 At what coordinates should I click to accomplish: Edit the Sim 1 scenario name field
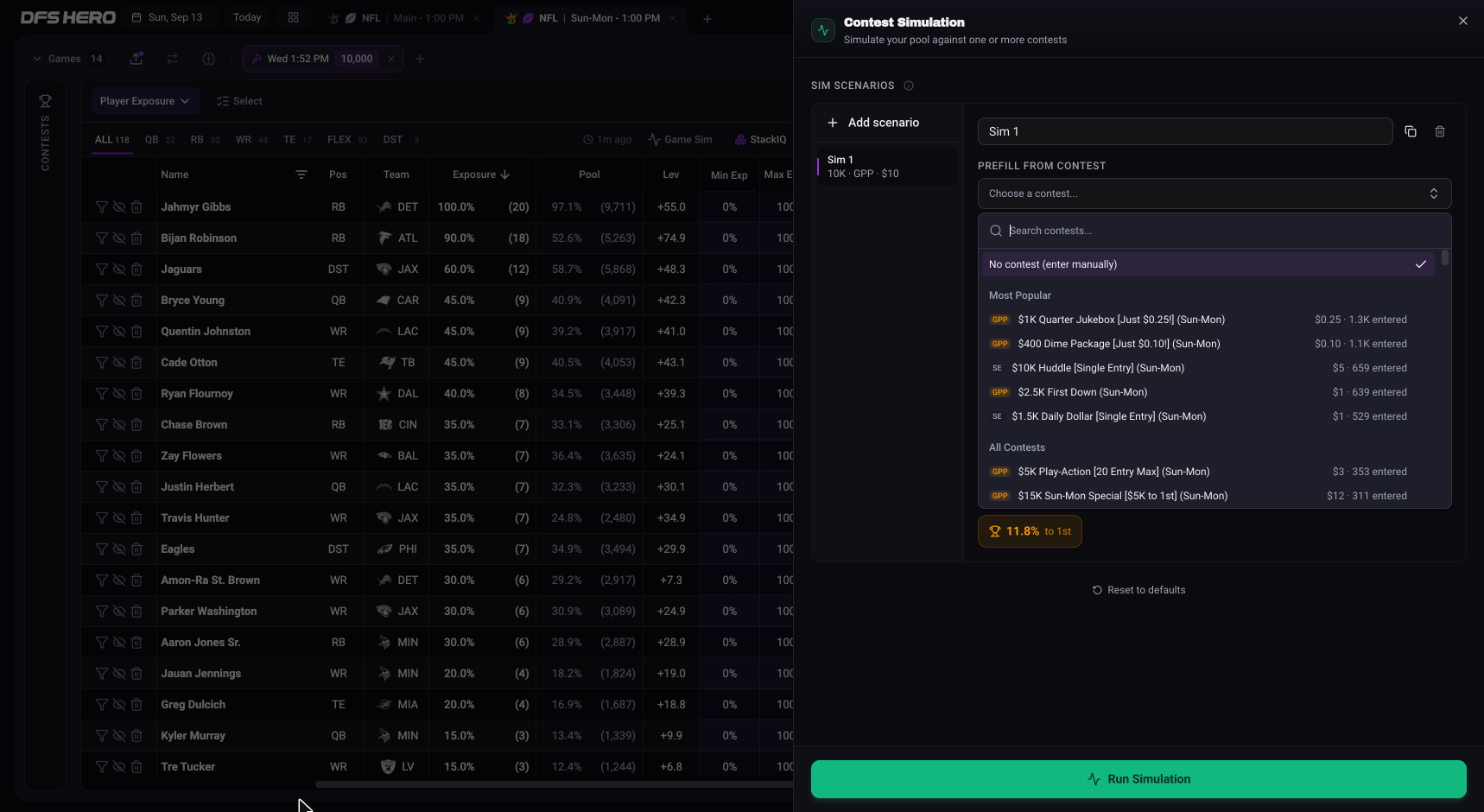tap(1185, 131)
